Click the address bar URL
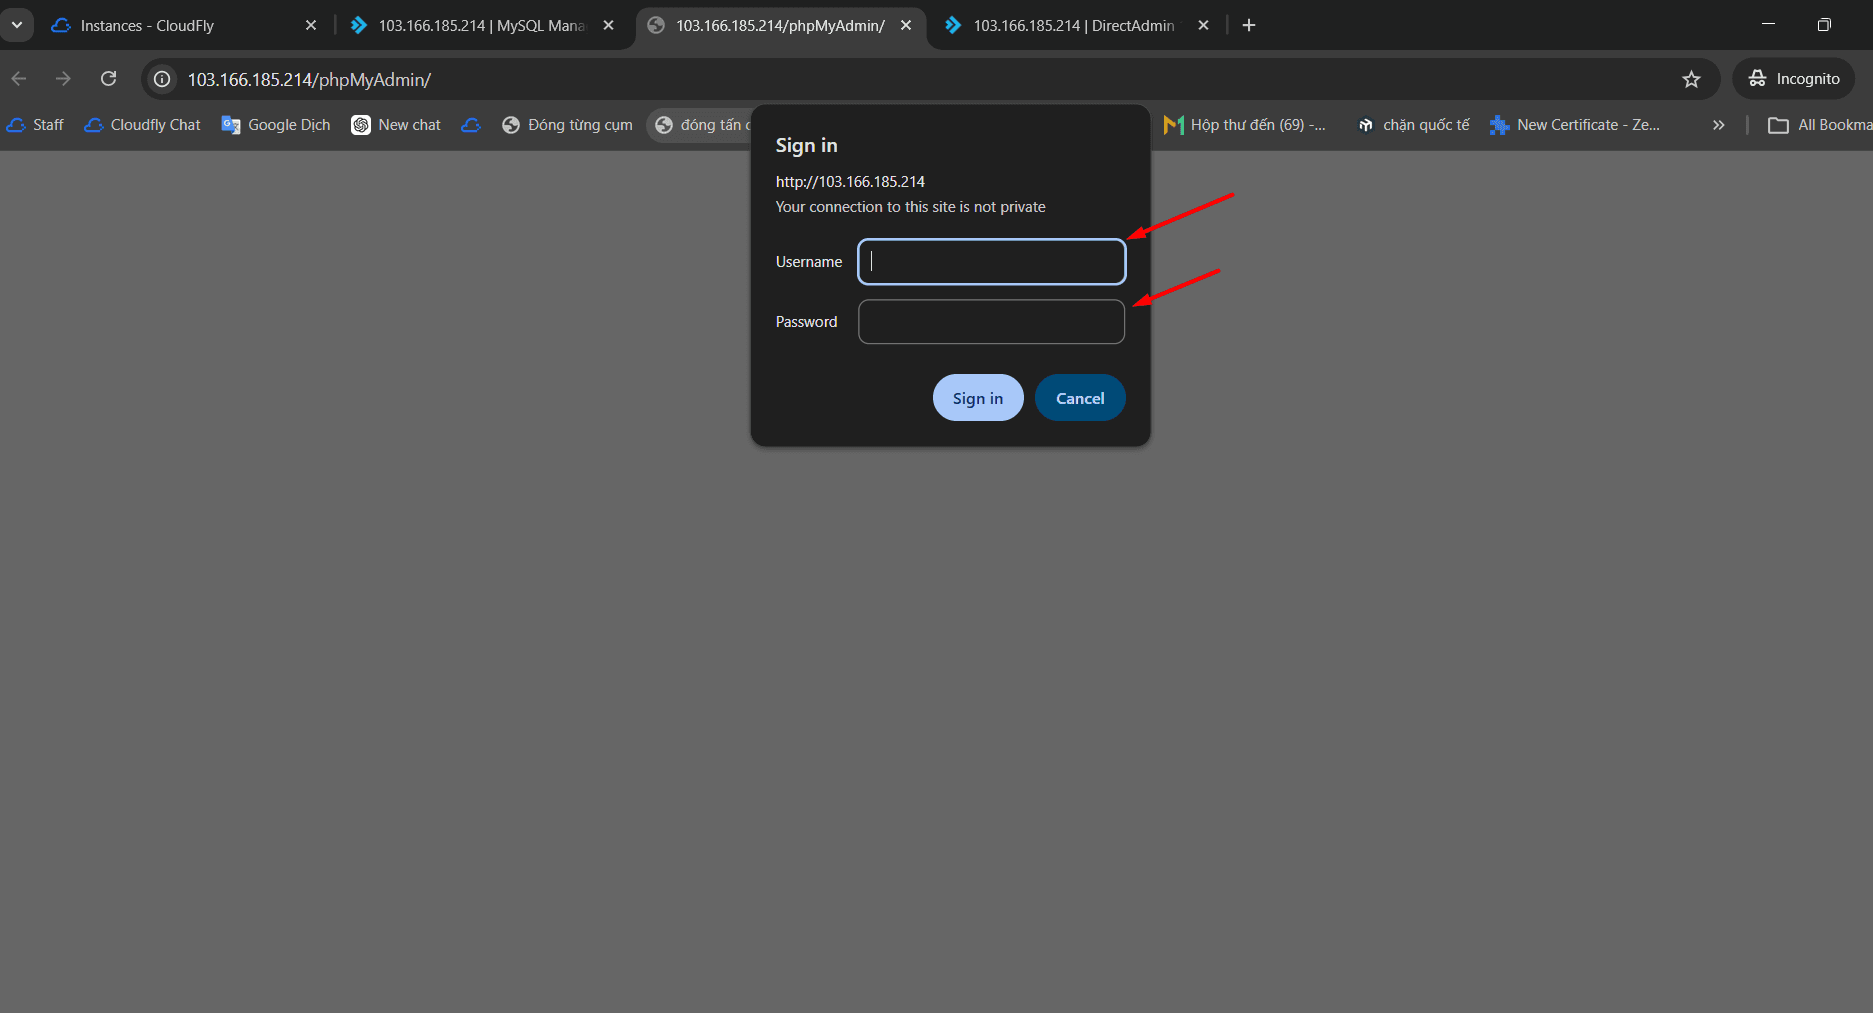This screenshot has height=1013, width=1873. [309, 80]
